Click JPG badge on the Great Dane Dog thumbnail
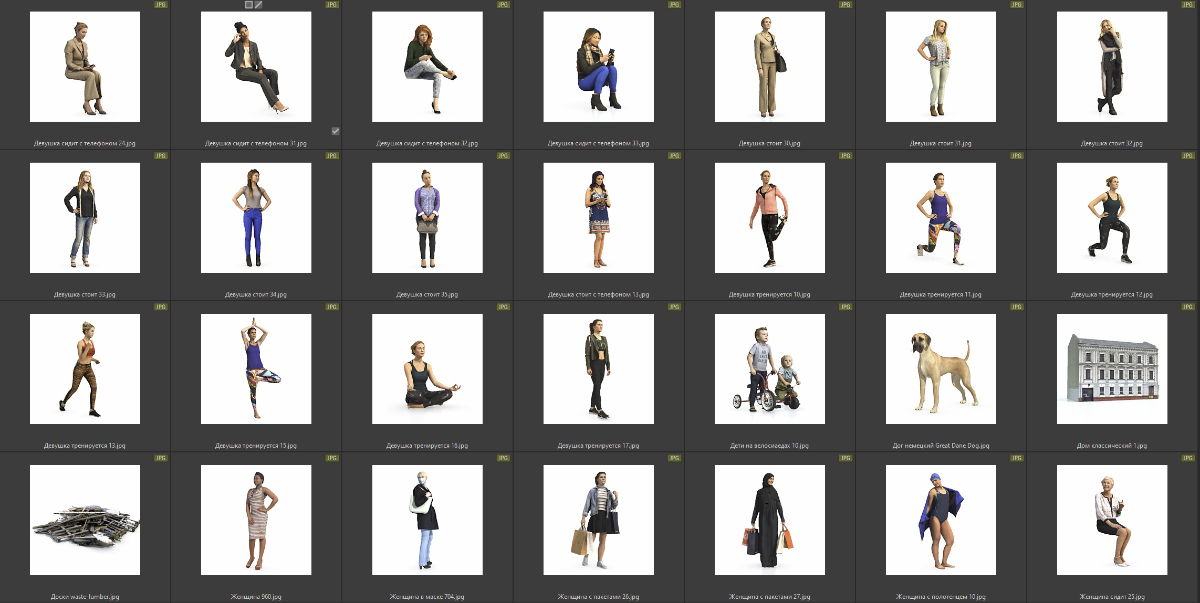This screenshot has width=1200, height=603. 1017,307
